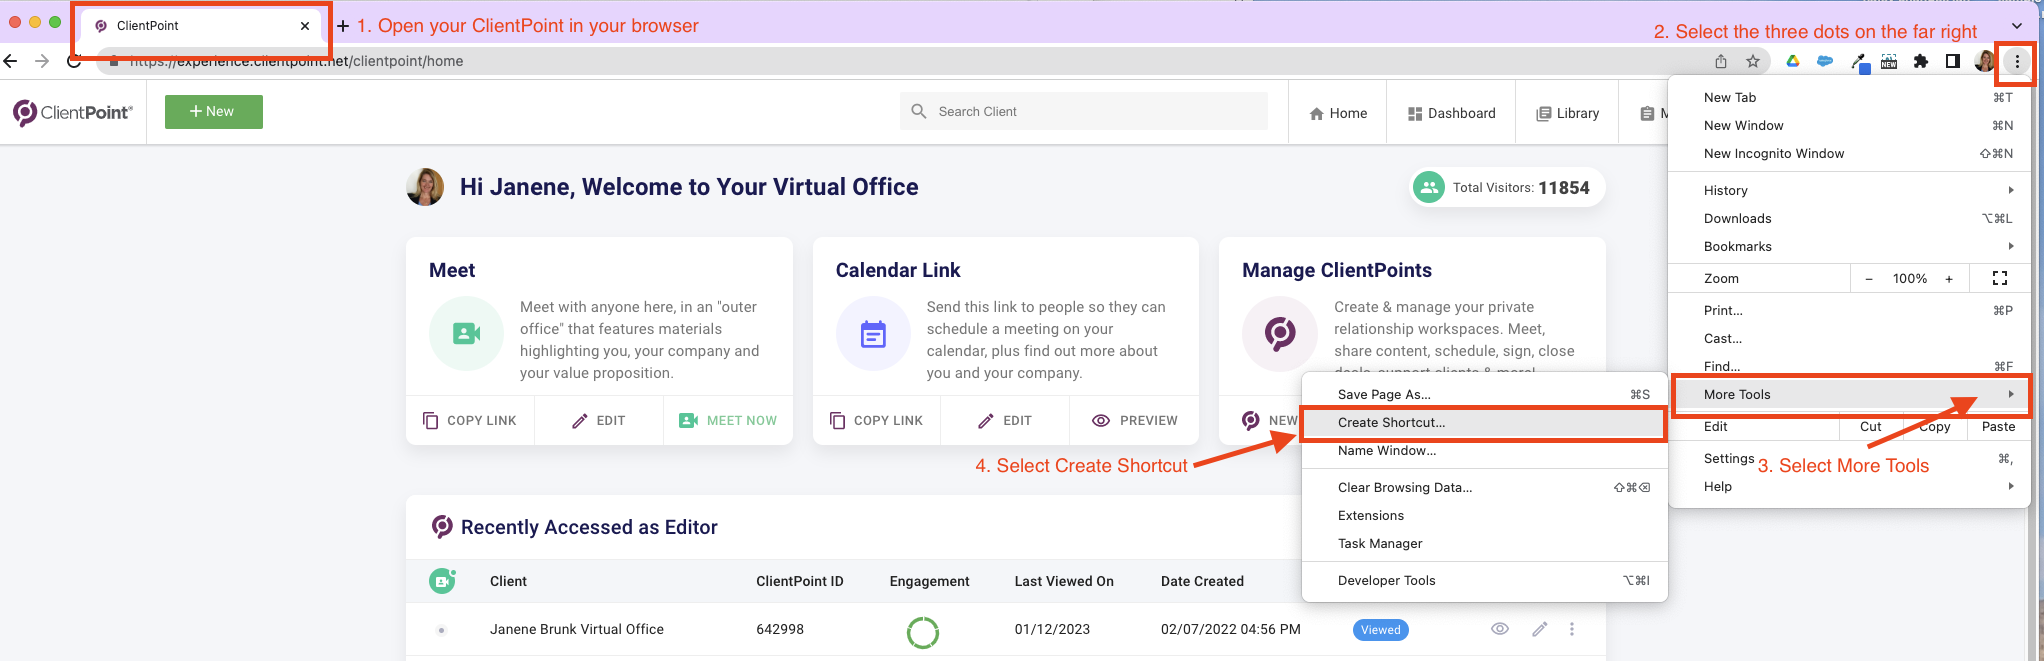
Task: Choose New Tab from Chrome menu
Action: click(x=1850, y=97)
